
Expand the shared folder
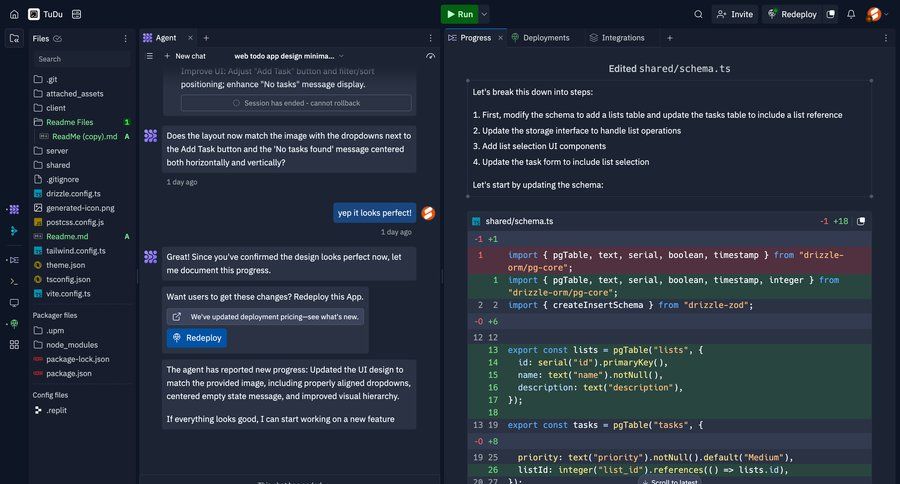(52, 165)
